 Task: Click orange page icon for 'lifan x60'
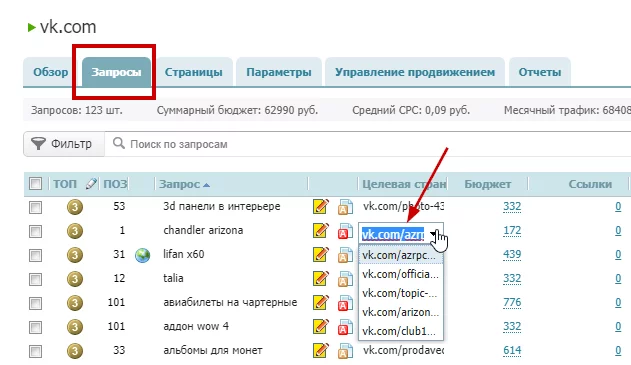[345, 255]
